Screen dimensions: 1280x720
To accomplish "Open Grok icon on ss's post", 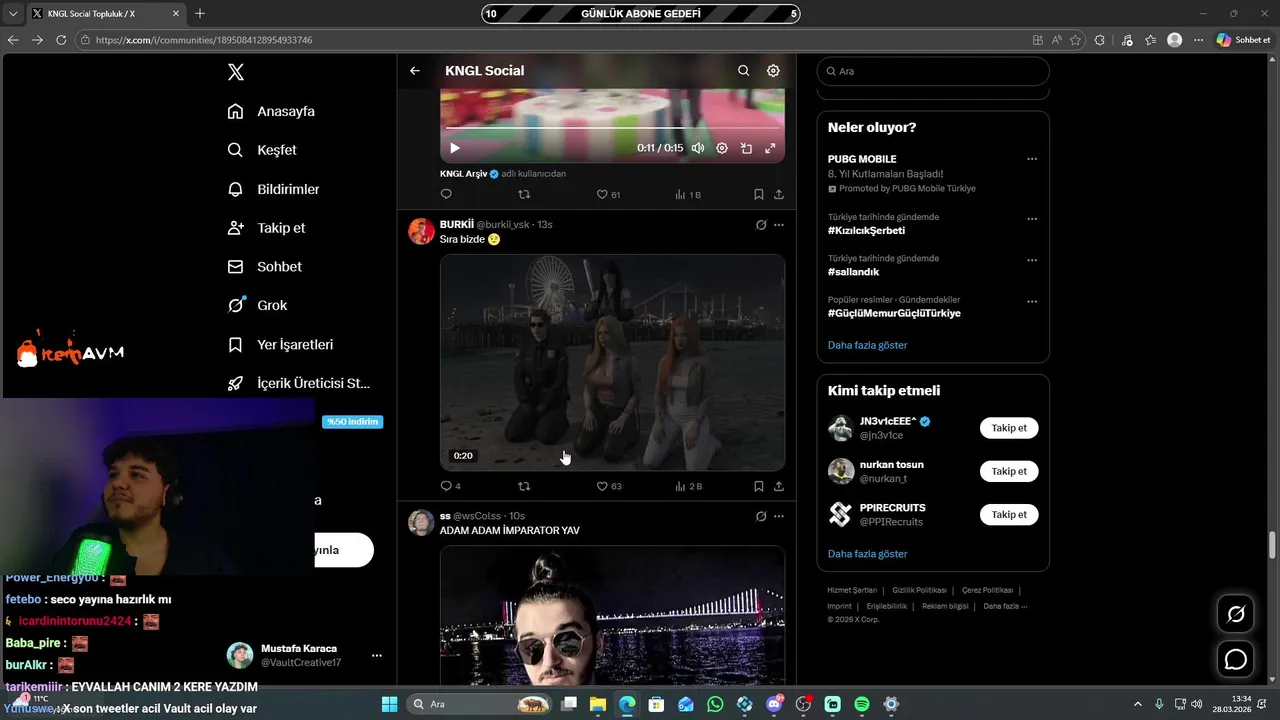I will click(761, 517).
